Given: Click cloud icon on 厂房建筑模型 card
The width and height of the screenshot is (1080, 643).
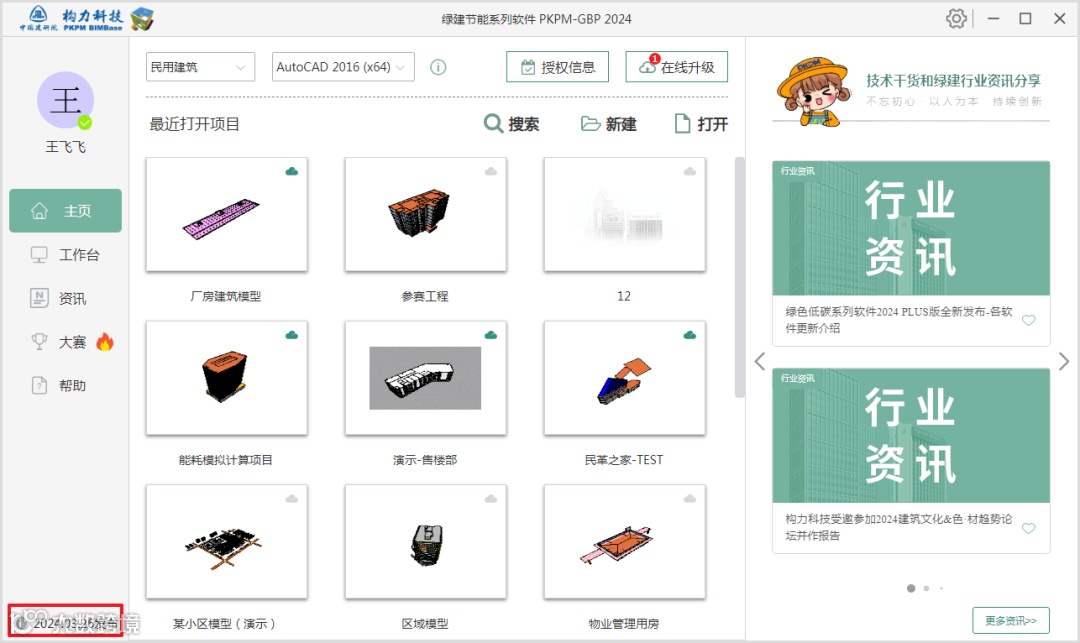Looking at the screenshot, I should pyautogui.click(x=292, y=171).
